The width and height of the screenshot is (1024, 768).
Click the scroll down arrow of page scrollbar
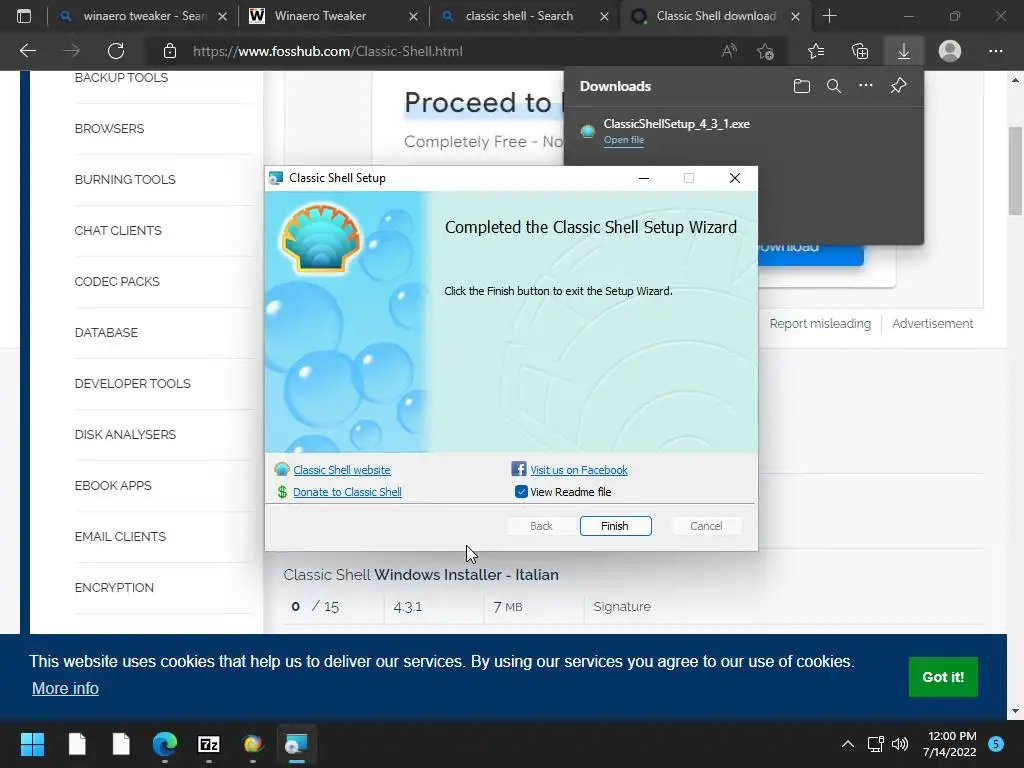pyautogui.click(x=1015, y=711)
